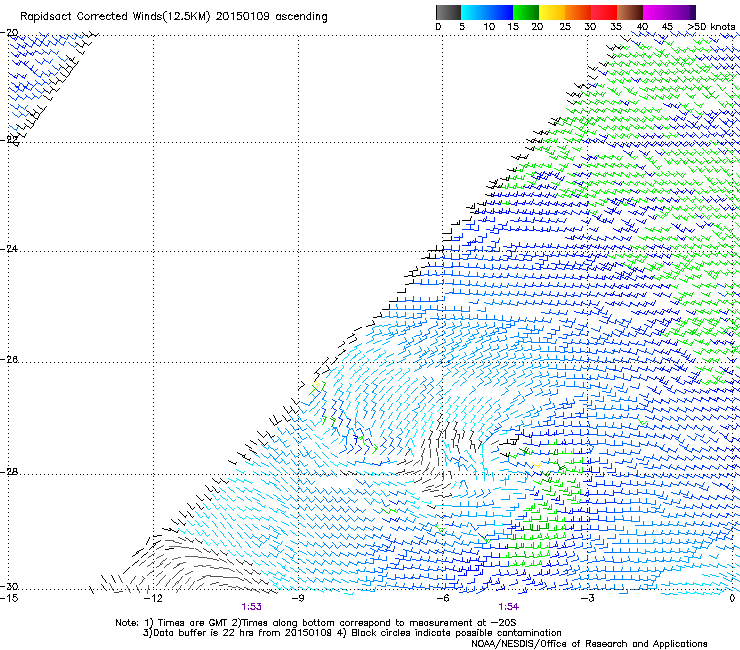Click the 0 longitude axis label

click(732, 598)
